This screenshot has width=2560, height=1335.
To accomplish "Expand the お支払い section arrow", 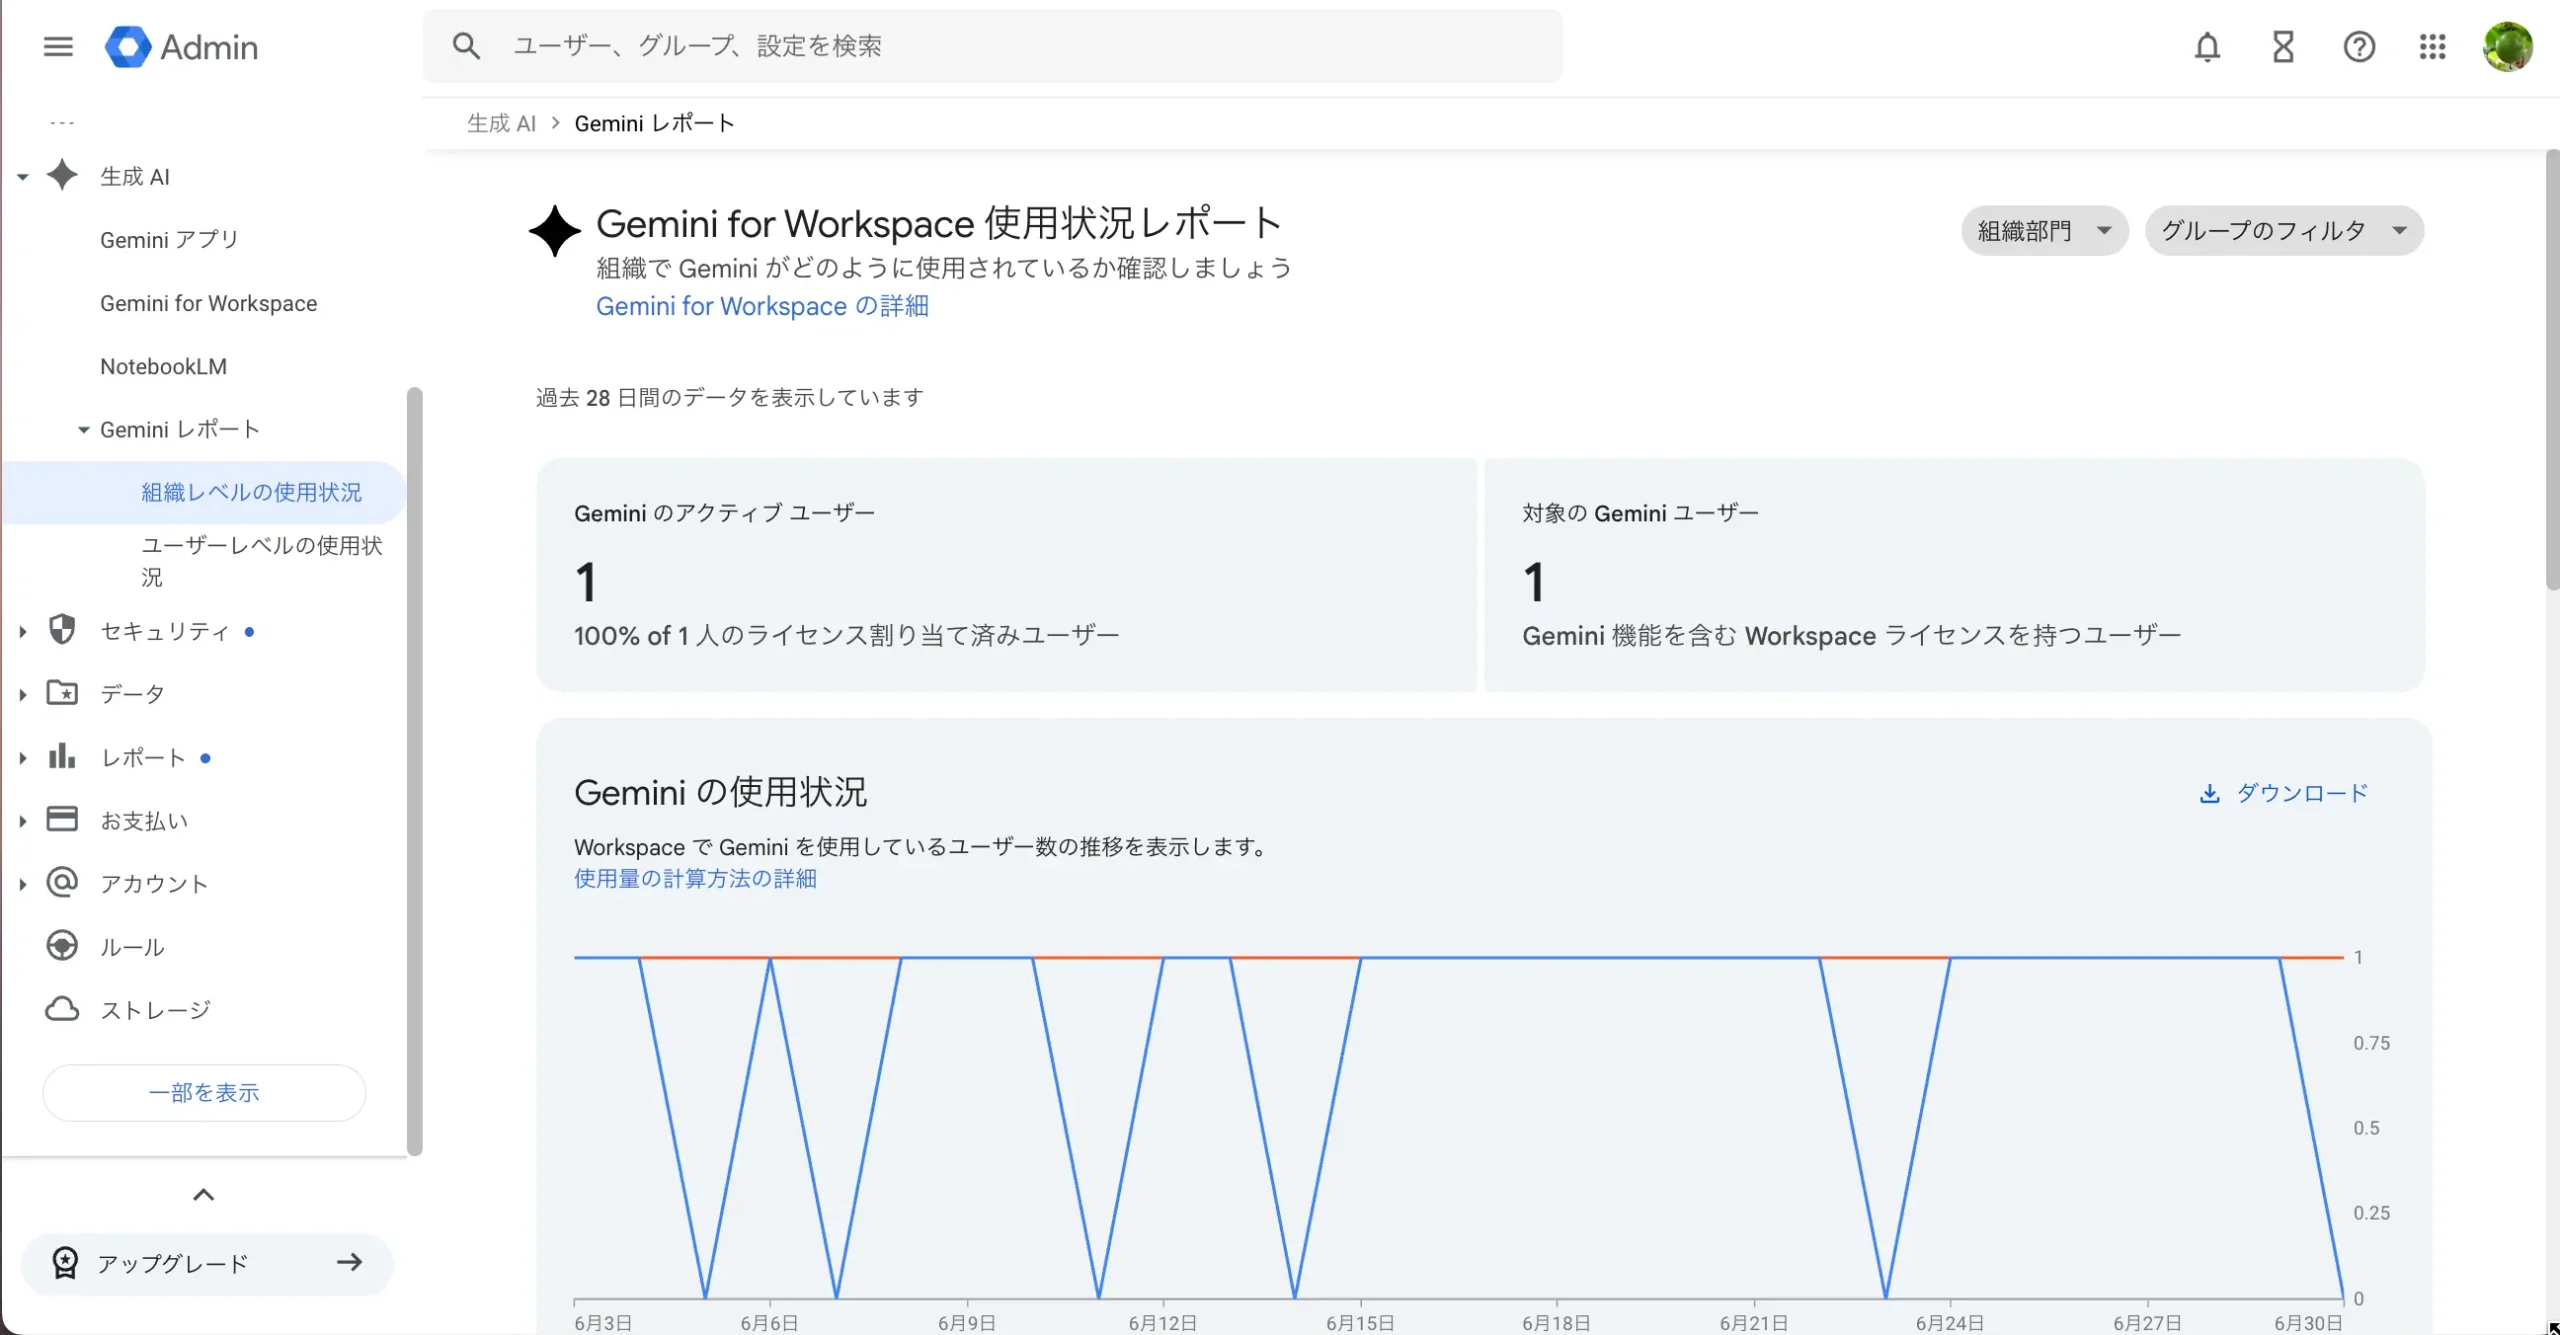I will point(22,821).
